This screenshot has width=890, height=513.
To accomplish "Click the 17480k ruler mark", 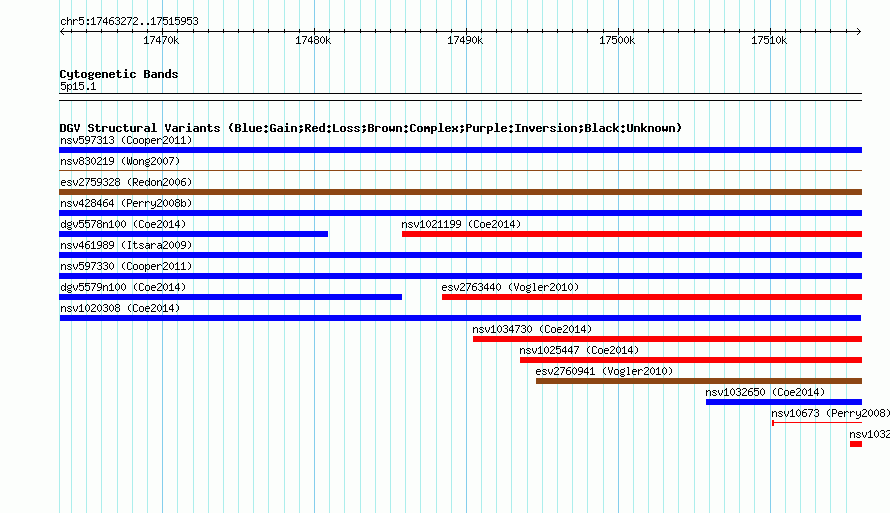I will 313,40.
